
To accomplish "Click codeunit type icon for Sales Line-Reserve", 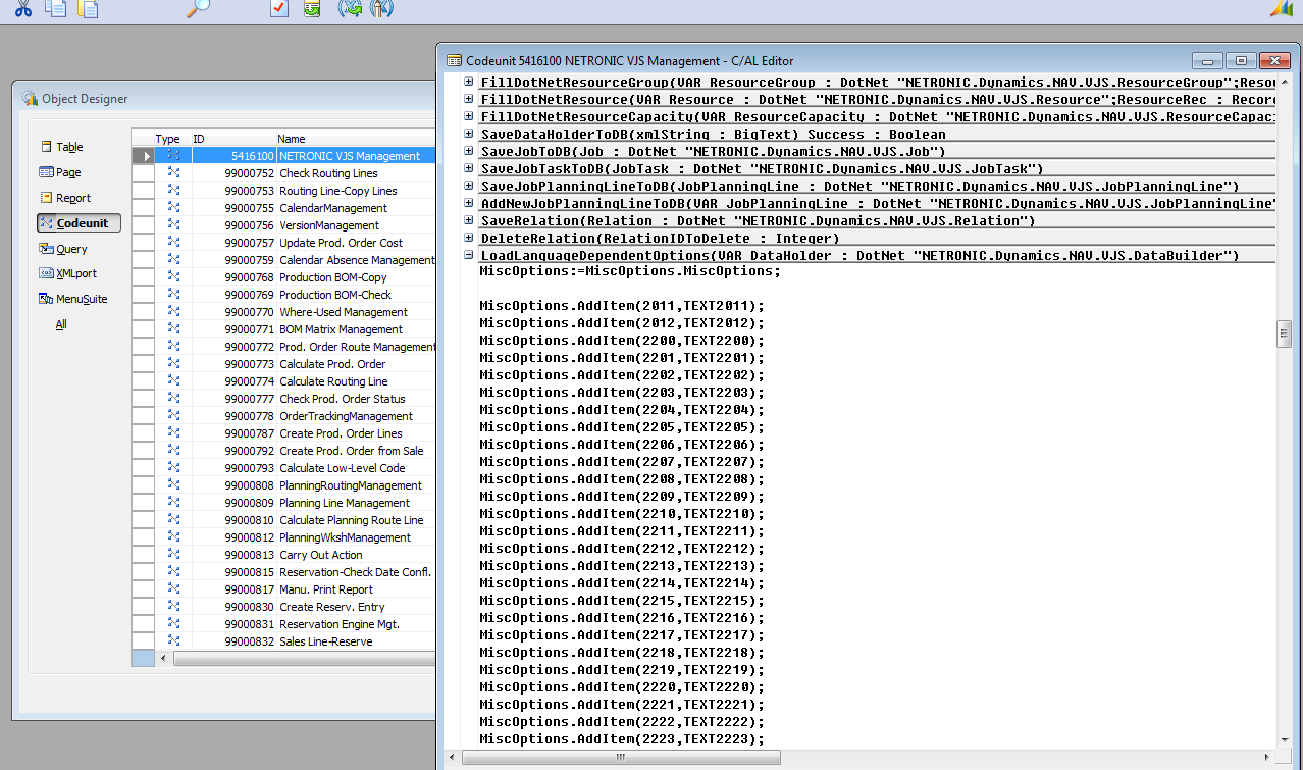I will pos(173,641).
